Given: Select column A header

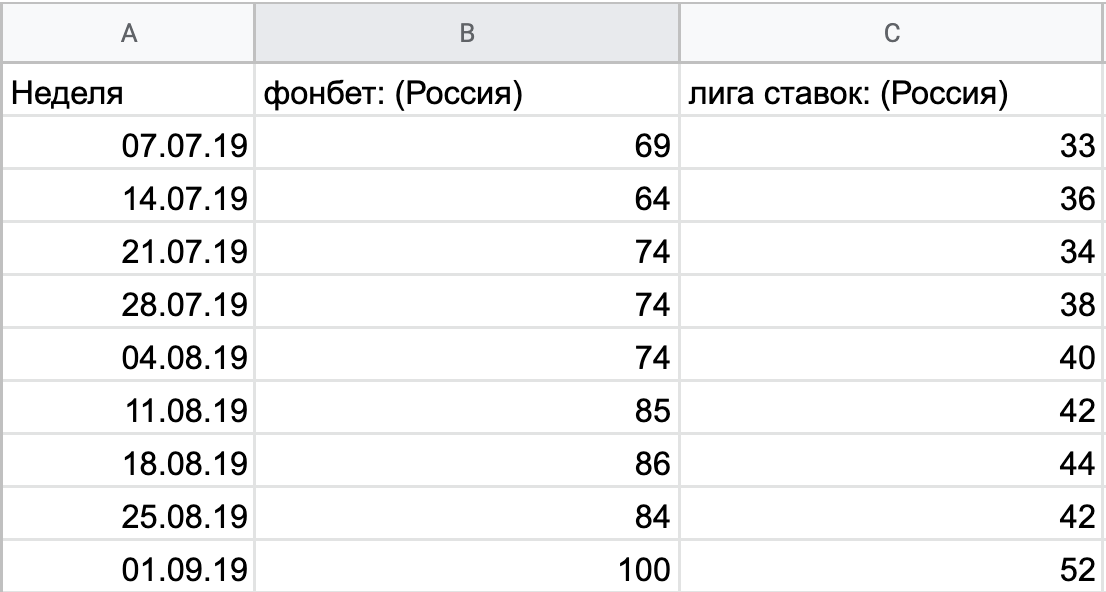Looking at the screenshot, I should [x=127, y=34].
